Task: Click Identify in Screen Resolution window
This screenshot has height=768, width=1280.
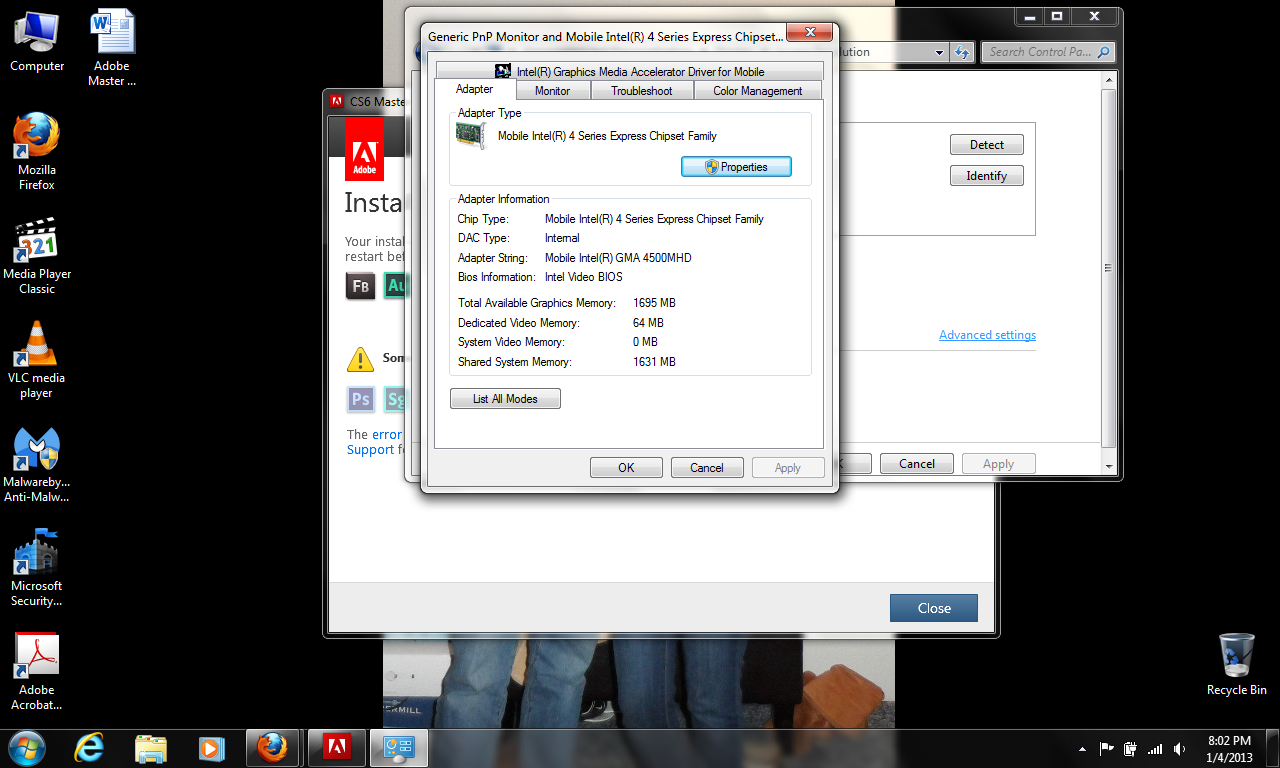Action: [986, 176]
